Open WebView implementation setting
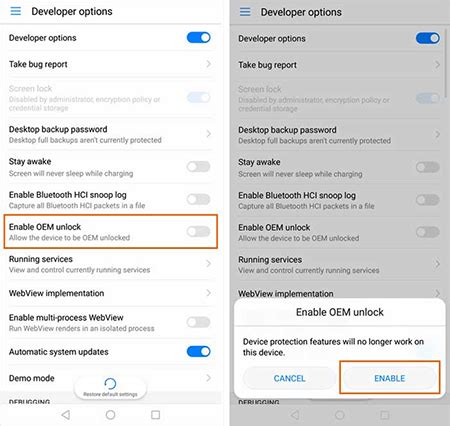The image size is (450, 426). click(x=110, y=293)
